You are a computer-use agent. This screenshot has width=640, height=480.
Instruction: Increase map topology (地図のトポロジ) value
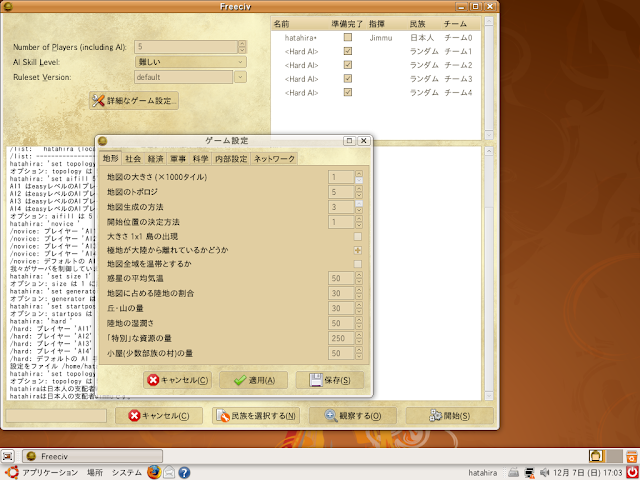click(x=359, y=189)
